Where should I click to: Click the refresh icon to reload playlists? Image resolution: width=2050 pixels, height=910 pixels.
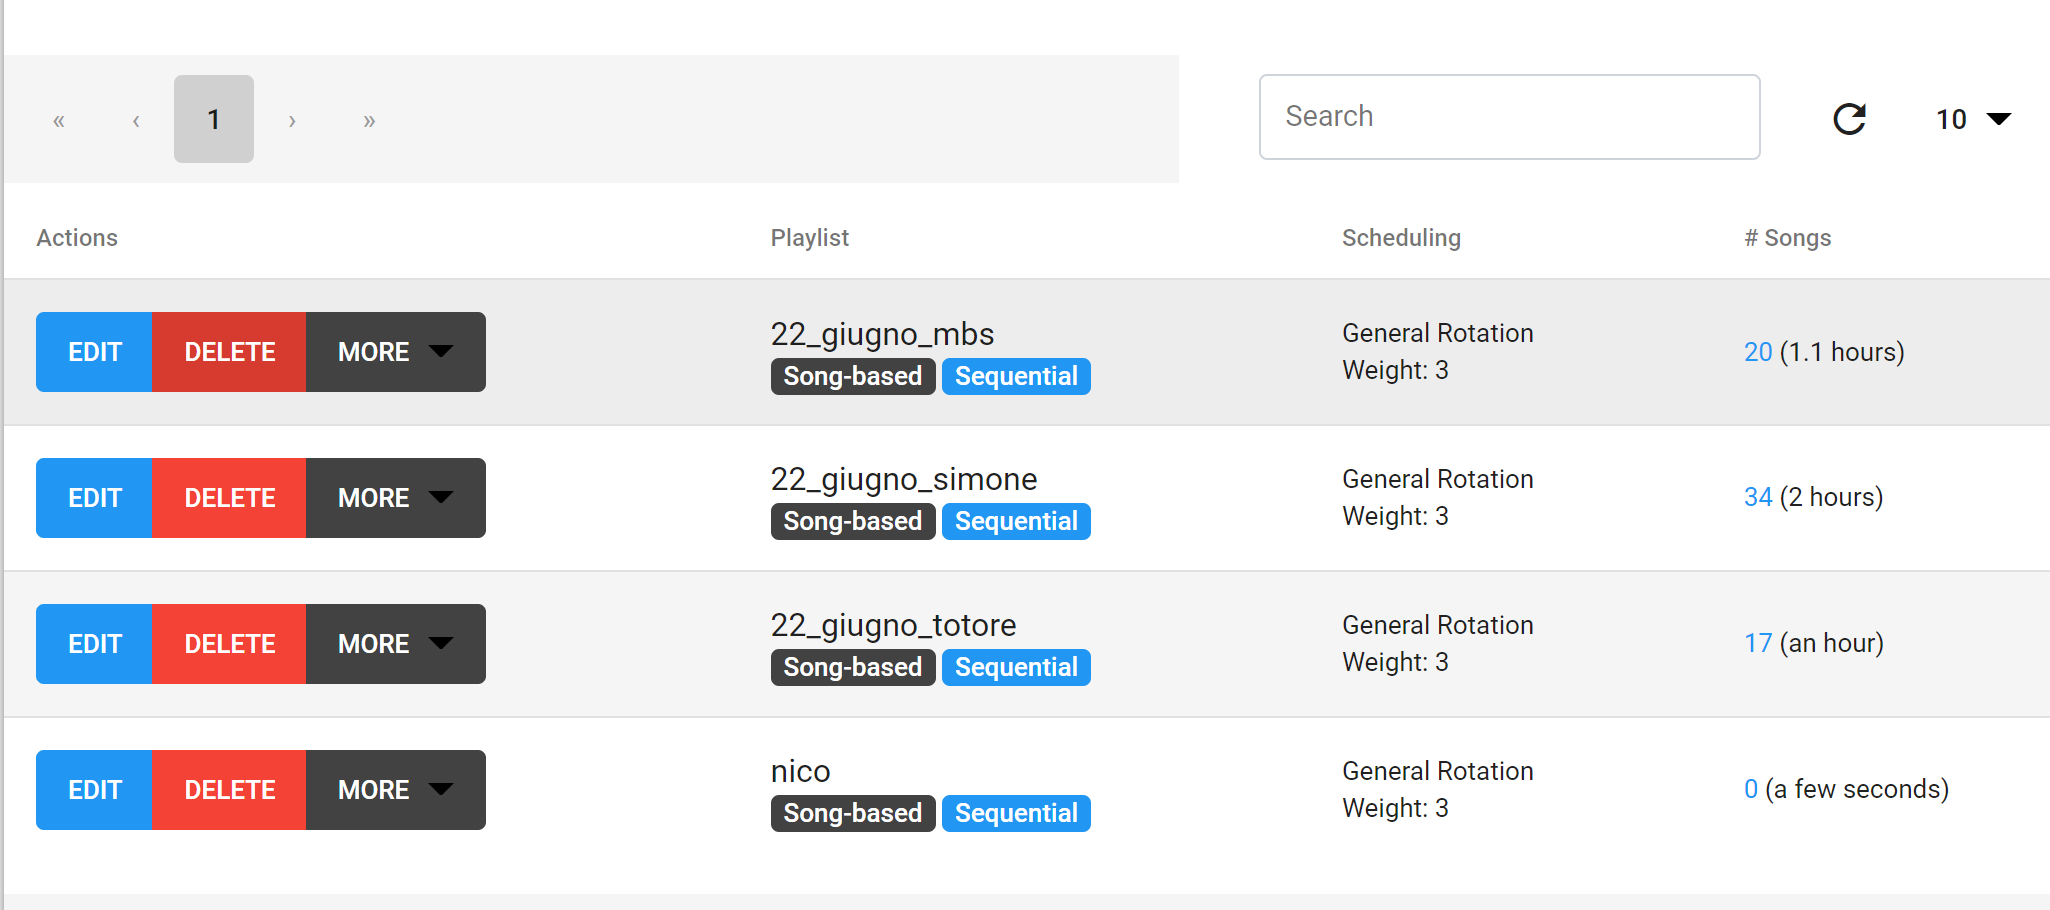click(1849, 119)
